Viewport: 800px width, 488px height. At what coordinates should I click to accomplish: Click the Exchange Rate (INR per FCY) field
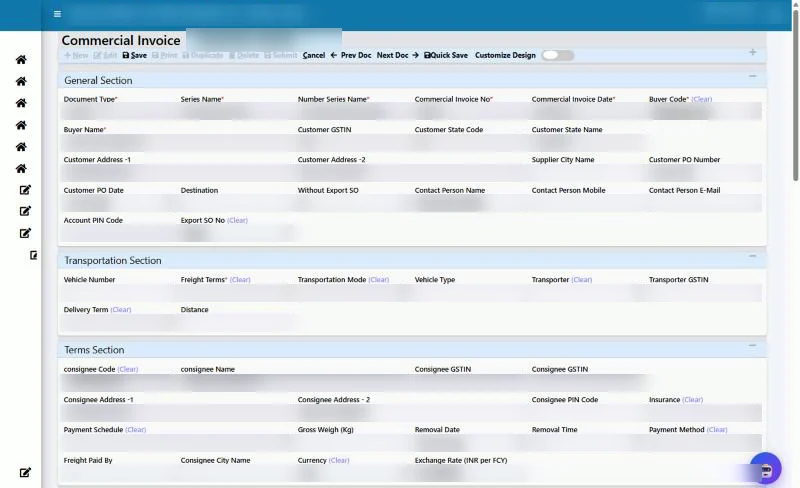tap(470, 473)
